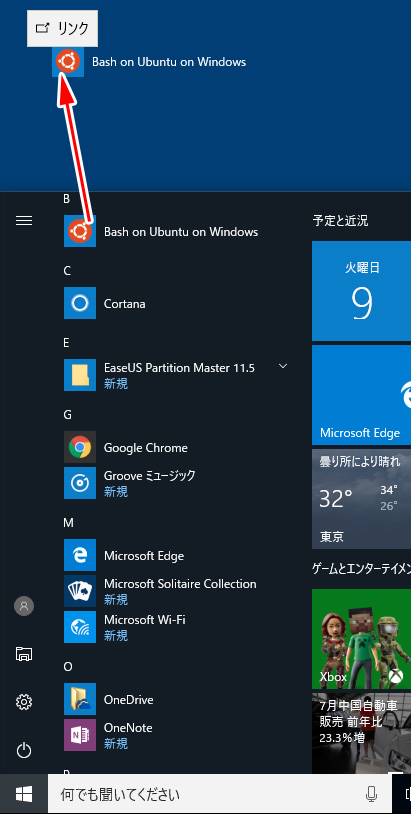The image size is (411, 814).
Task: Open the user account button
Action: [24, 606]
